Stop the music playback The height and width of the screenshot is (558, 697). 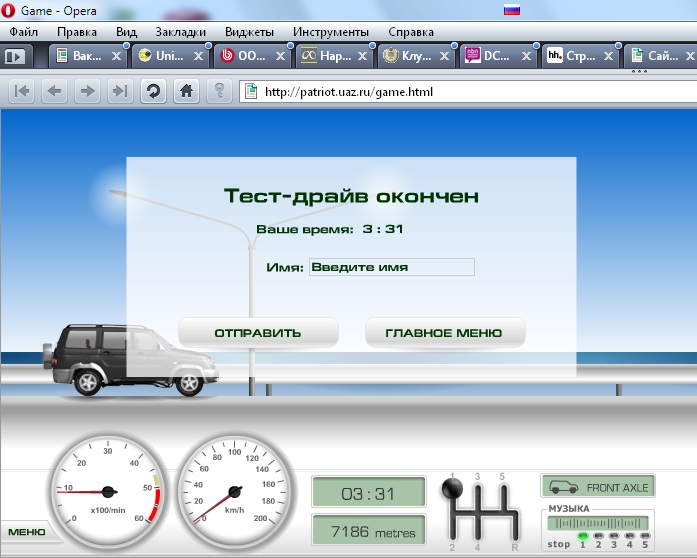(x=560, y=544)
